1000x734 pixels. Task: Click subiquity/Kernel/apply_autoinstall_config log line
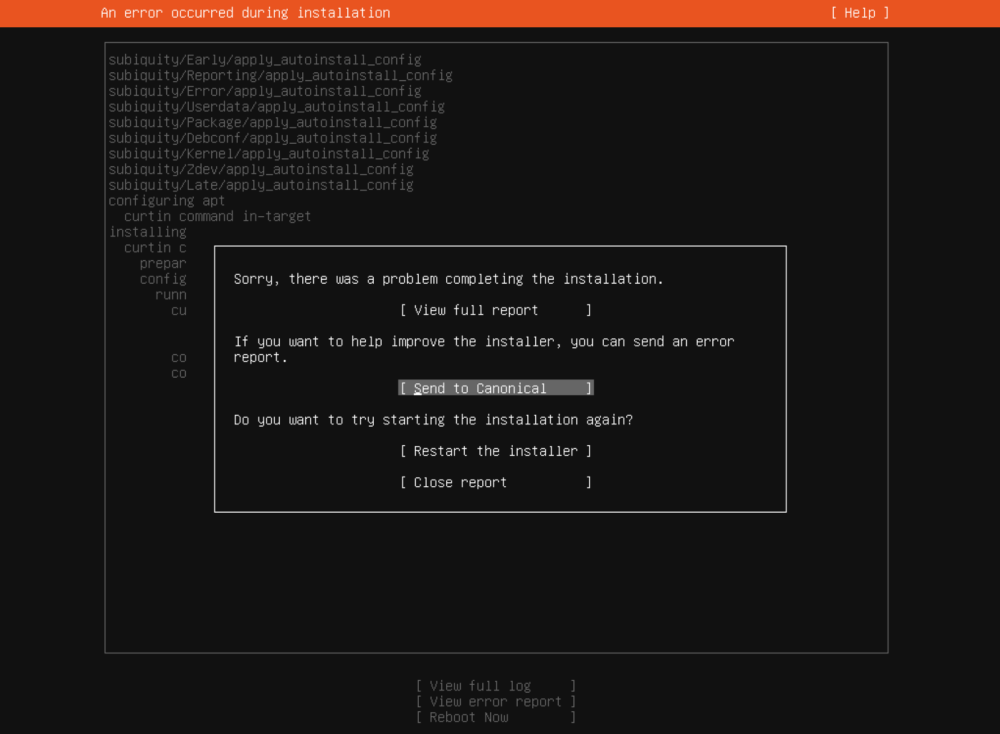268,154
